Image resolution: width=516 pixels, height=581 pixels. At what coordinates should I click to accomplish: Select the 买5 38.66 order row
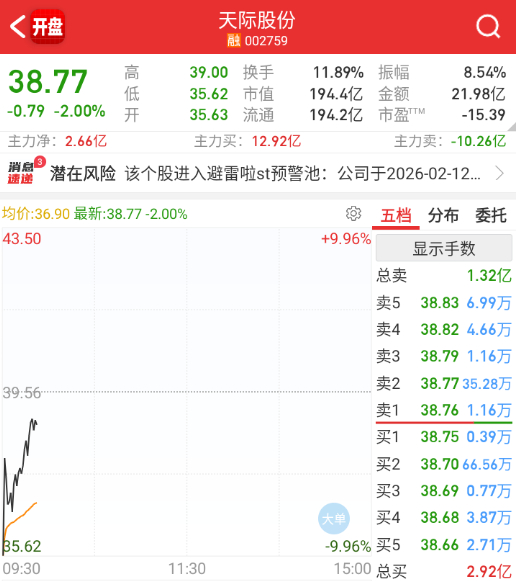pos(444,545)
